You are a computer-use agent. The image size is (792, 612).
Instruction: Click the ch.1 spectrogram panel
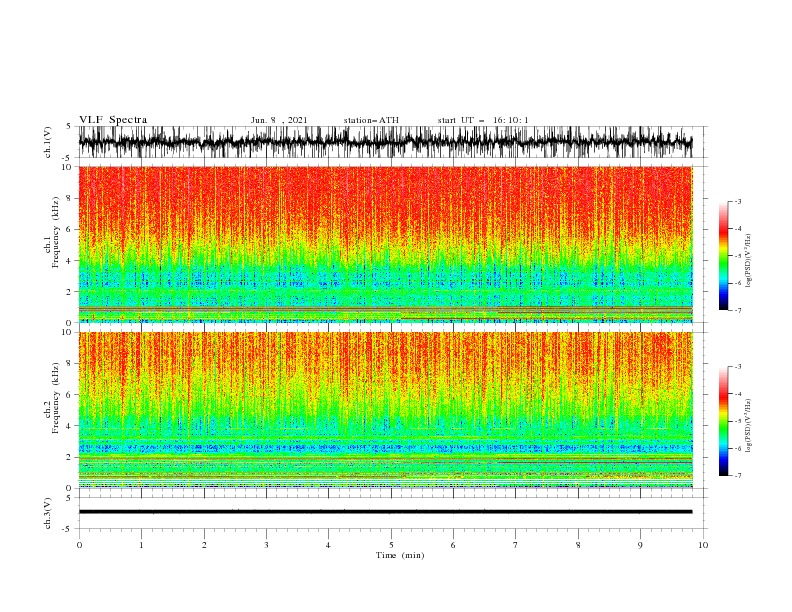[x=385, y=244]
